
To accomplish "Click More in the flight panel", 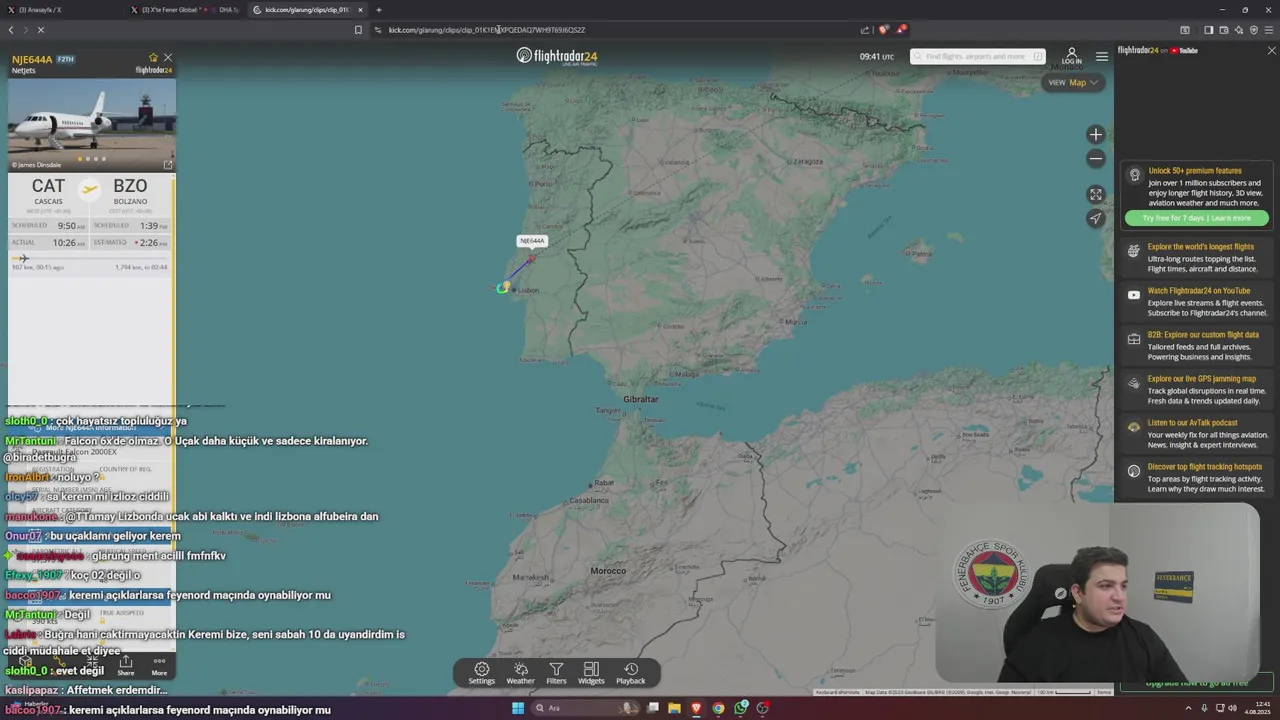I will (x=159, y=665).
